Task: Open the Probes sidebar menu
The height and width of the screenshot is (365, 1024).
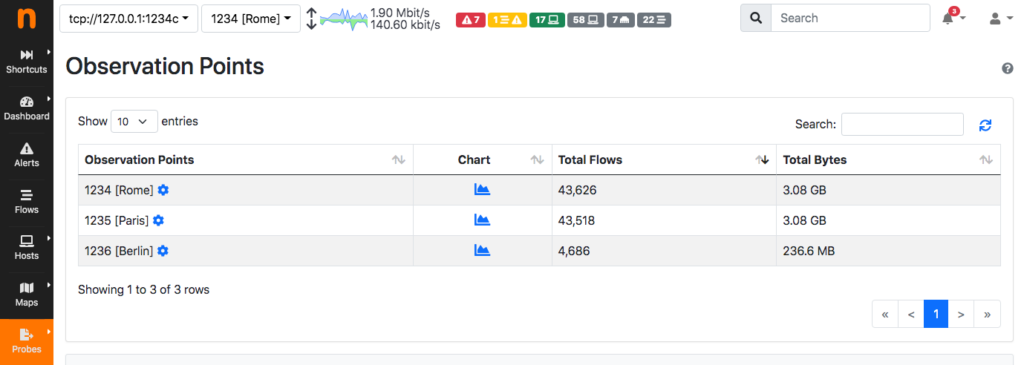Action: click(x=27, y=341)
